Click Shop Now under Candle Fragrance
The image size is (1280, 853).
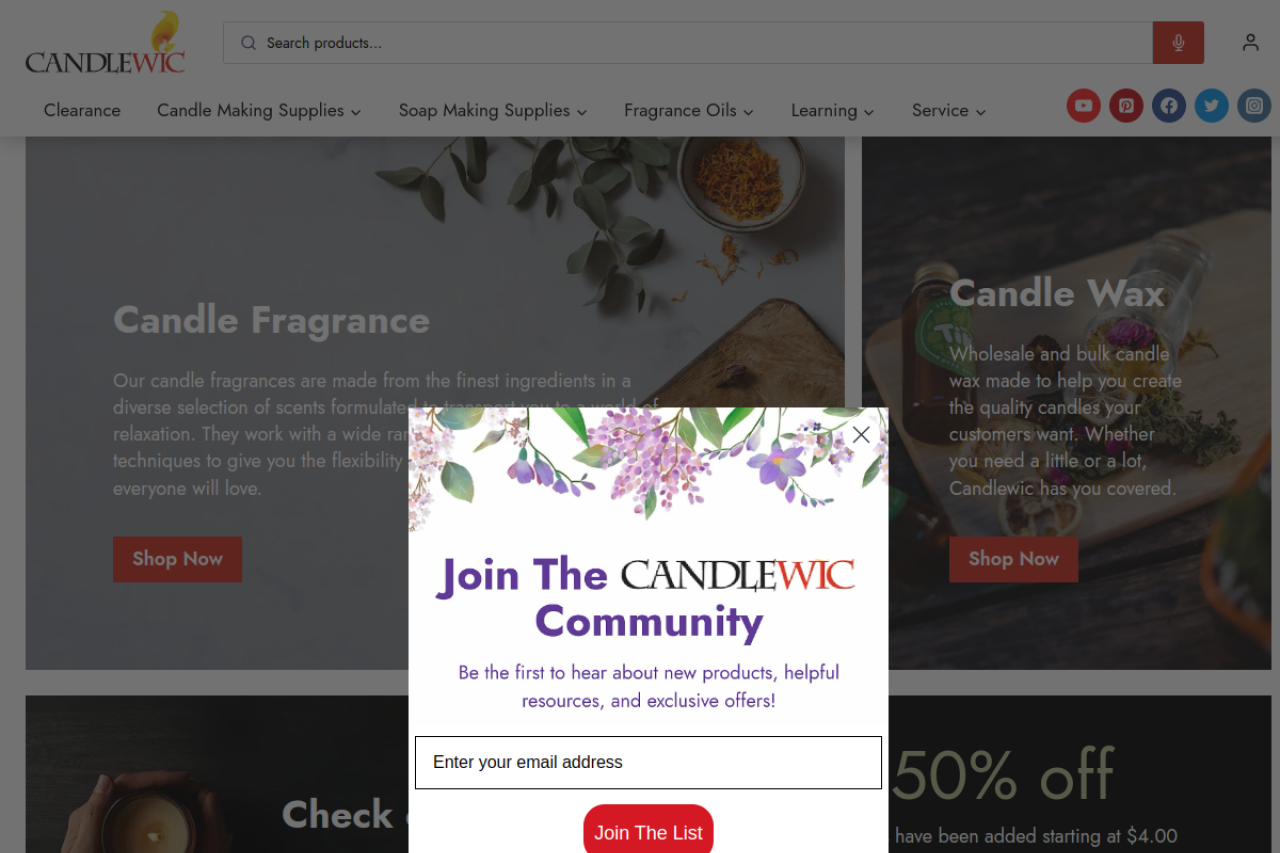pyautogui.click(x=177, y=559)
